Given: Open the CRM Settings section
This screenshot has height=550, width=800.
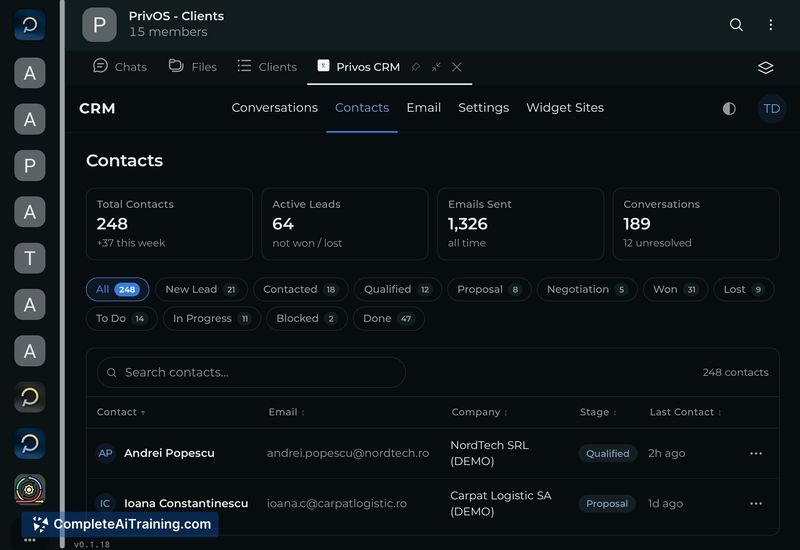Looking at the screenshot, I should pos(483,108).
